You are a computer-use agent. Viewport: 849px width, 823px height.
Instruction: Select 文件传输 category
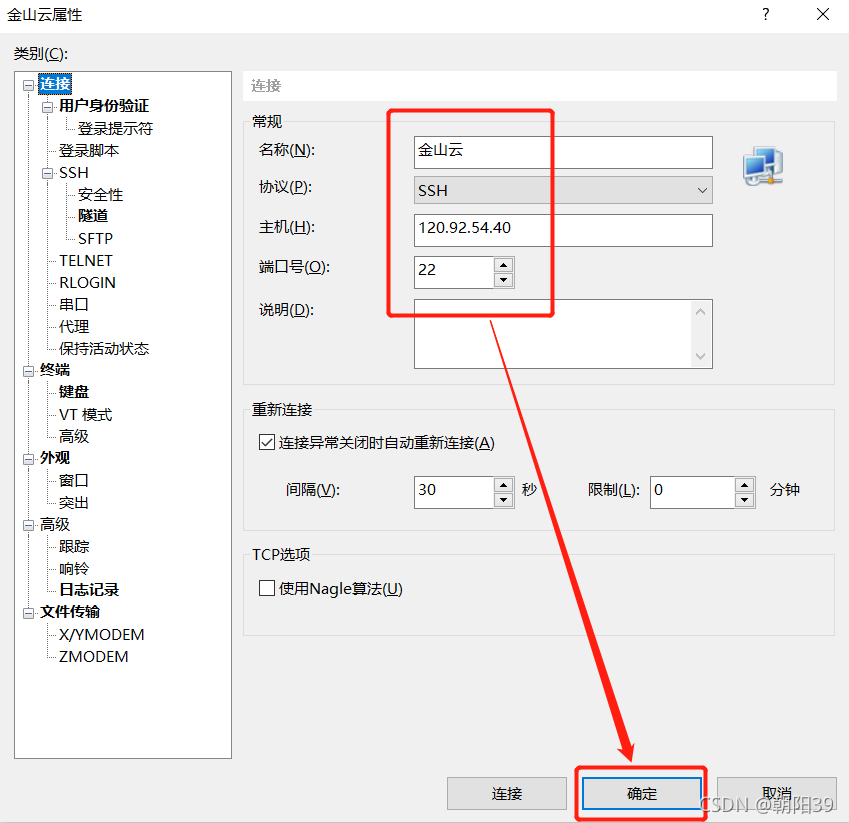click(70, 612)
